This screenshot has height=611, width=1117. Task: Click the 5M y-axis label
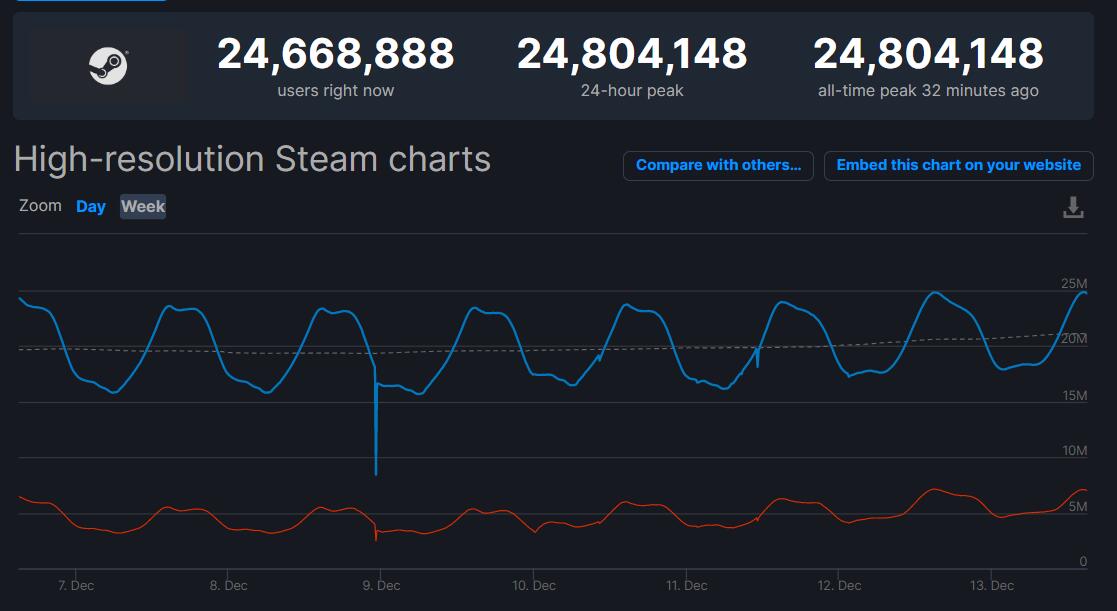(x=1078, y=507)
